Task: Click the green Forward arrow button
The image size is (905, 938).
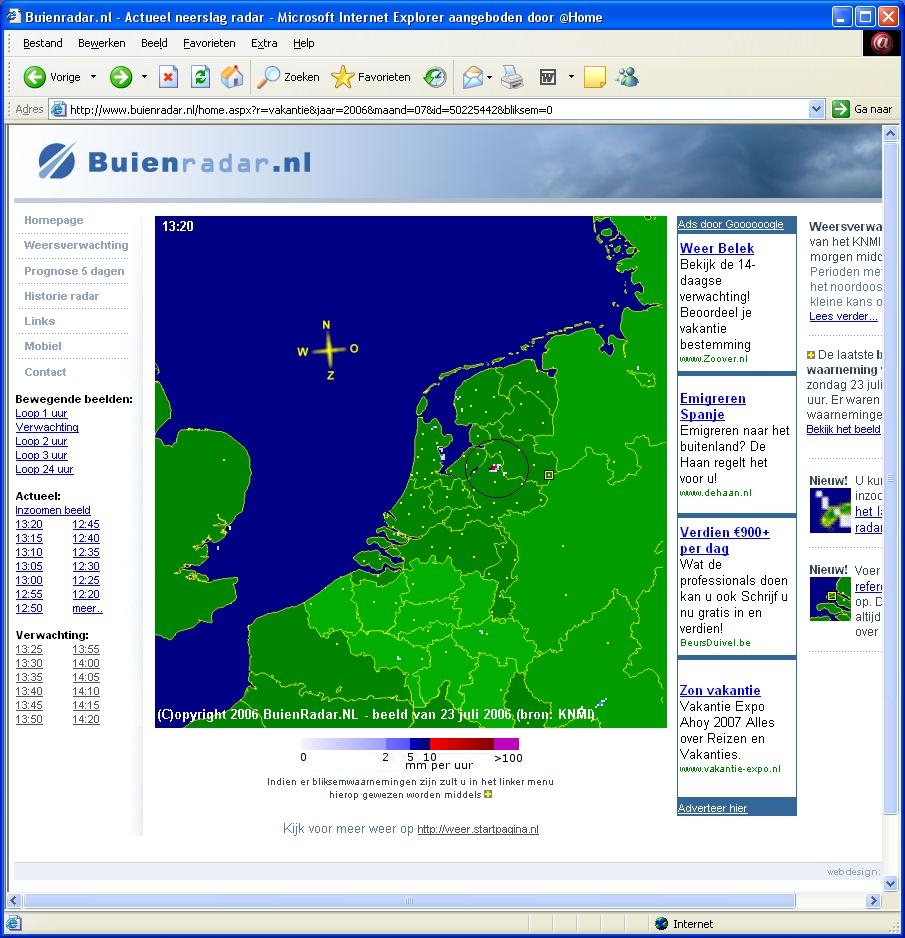Action: [121, 77]
